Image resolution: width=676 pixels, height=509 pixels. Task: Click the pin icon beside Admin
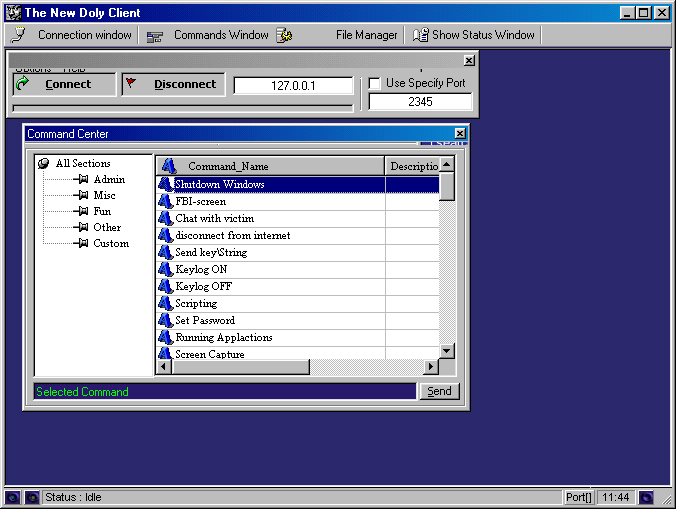(x=82, y=180)
